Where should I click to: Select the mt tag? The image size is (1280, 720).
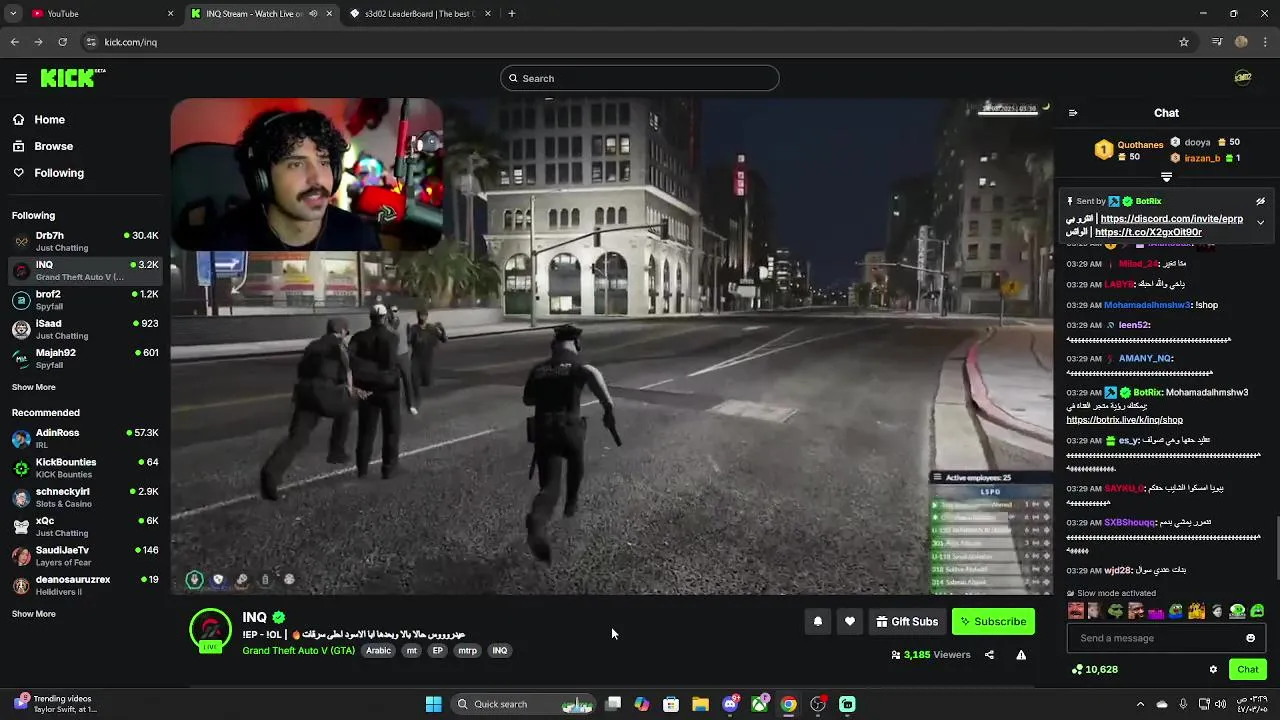tap(411, 651)
